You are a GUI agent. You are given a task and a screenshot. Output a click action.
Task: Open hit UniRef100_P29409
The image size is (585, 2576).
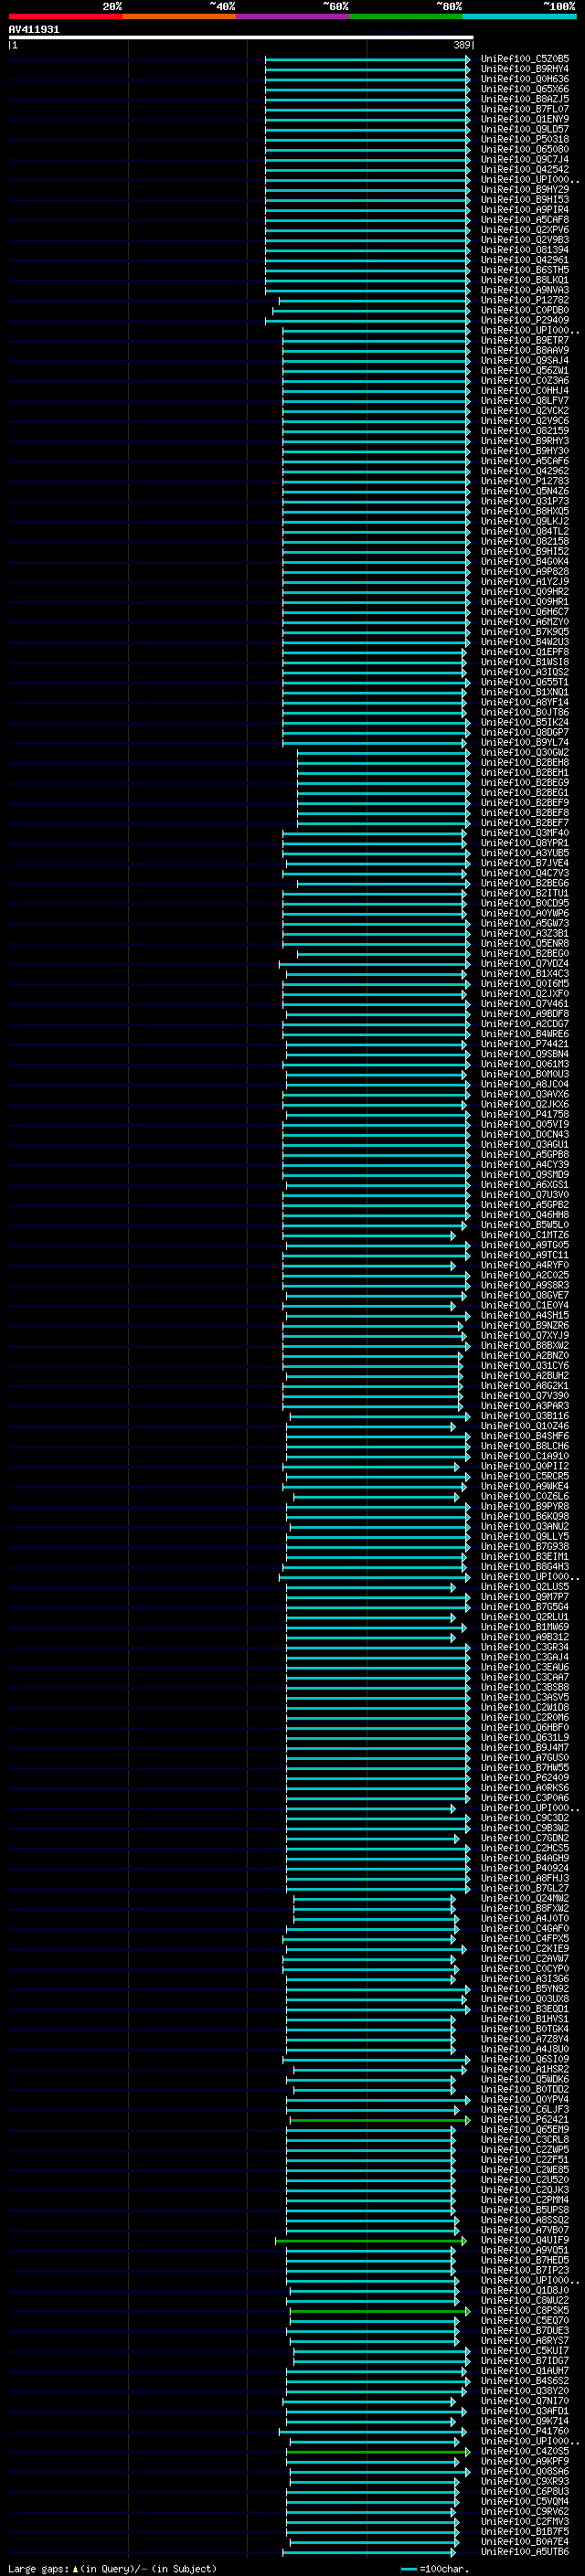[524, 320]
